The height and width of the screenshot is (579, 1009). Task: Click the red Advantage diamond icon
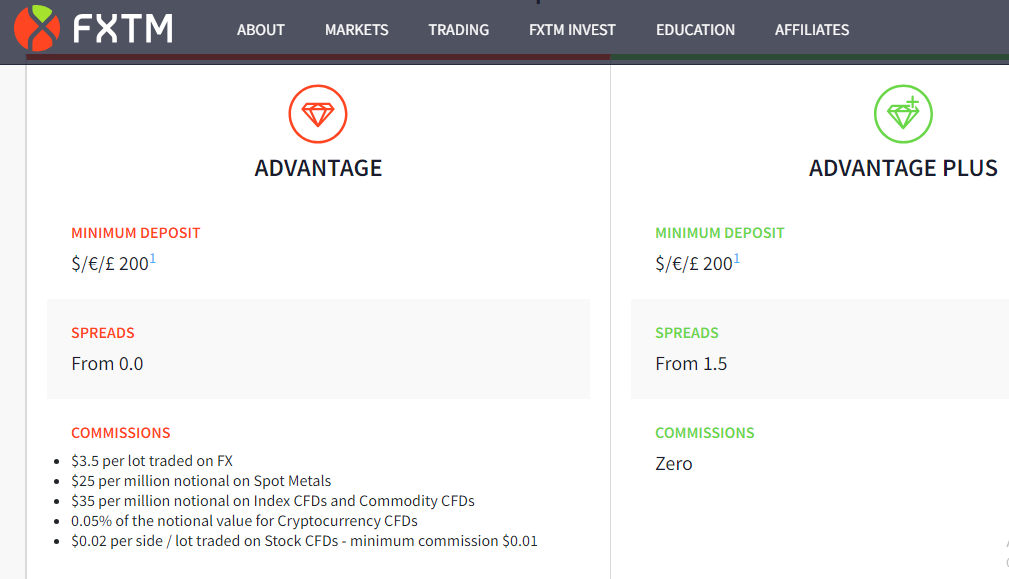coord(318,114)
